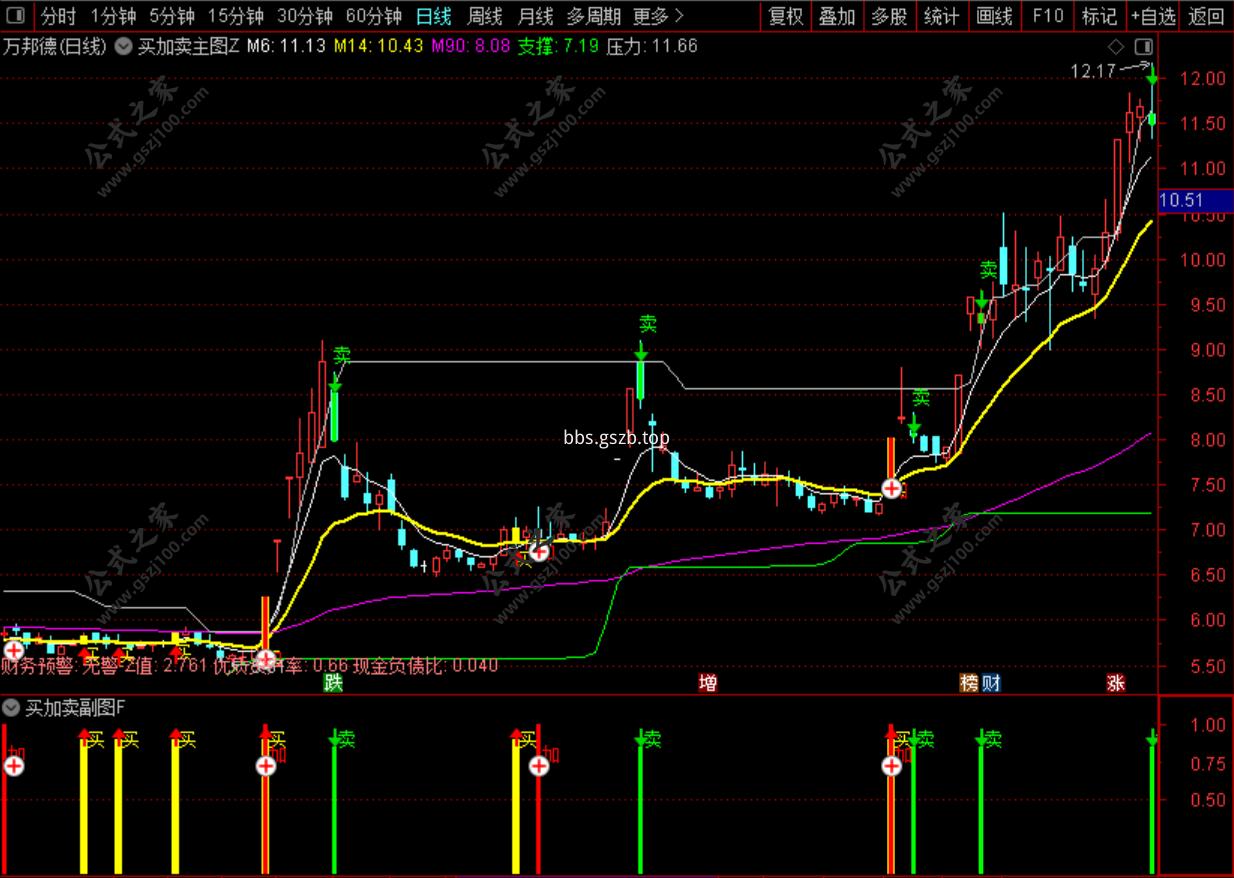Screen dimensions: 1234x878
Task: Click the 跌 event marker icon
Action: coord(333,683)
